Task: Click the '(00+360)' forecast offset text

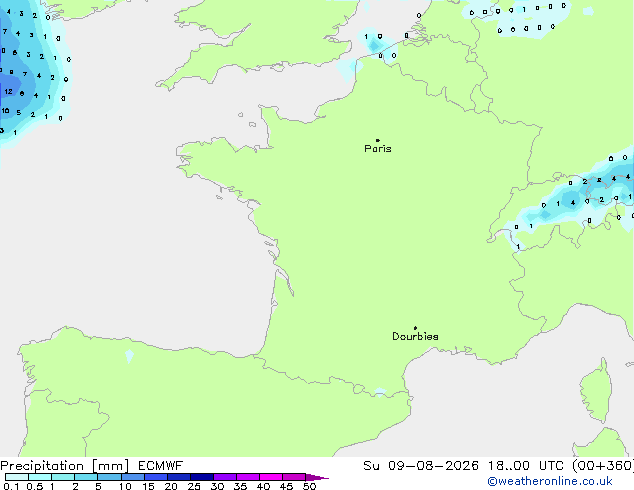Action: pyautogui.click(x=603, y=466)
